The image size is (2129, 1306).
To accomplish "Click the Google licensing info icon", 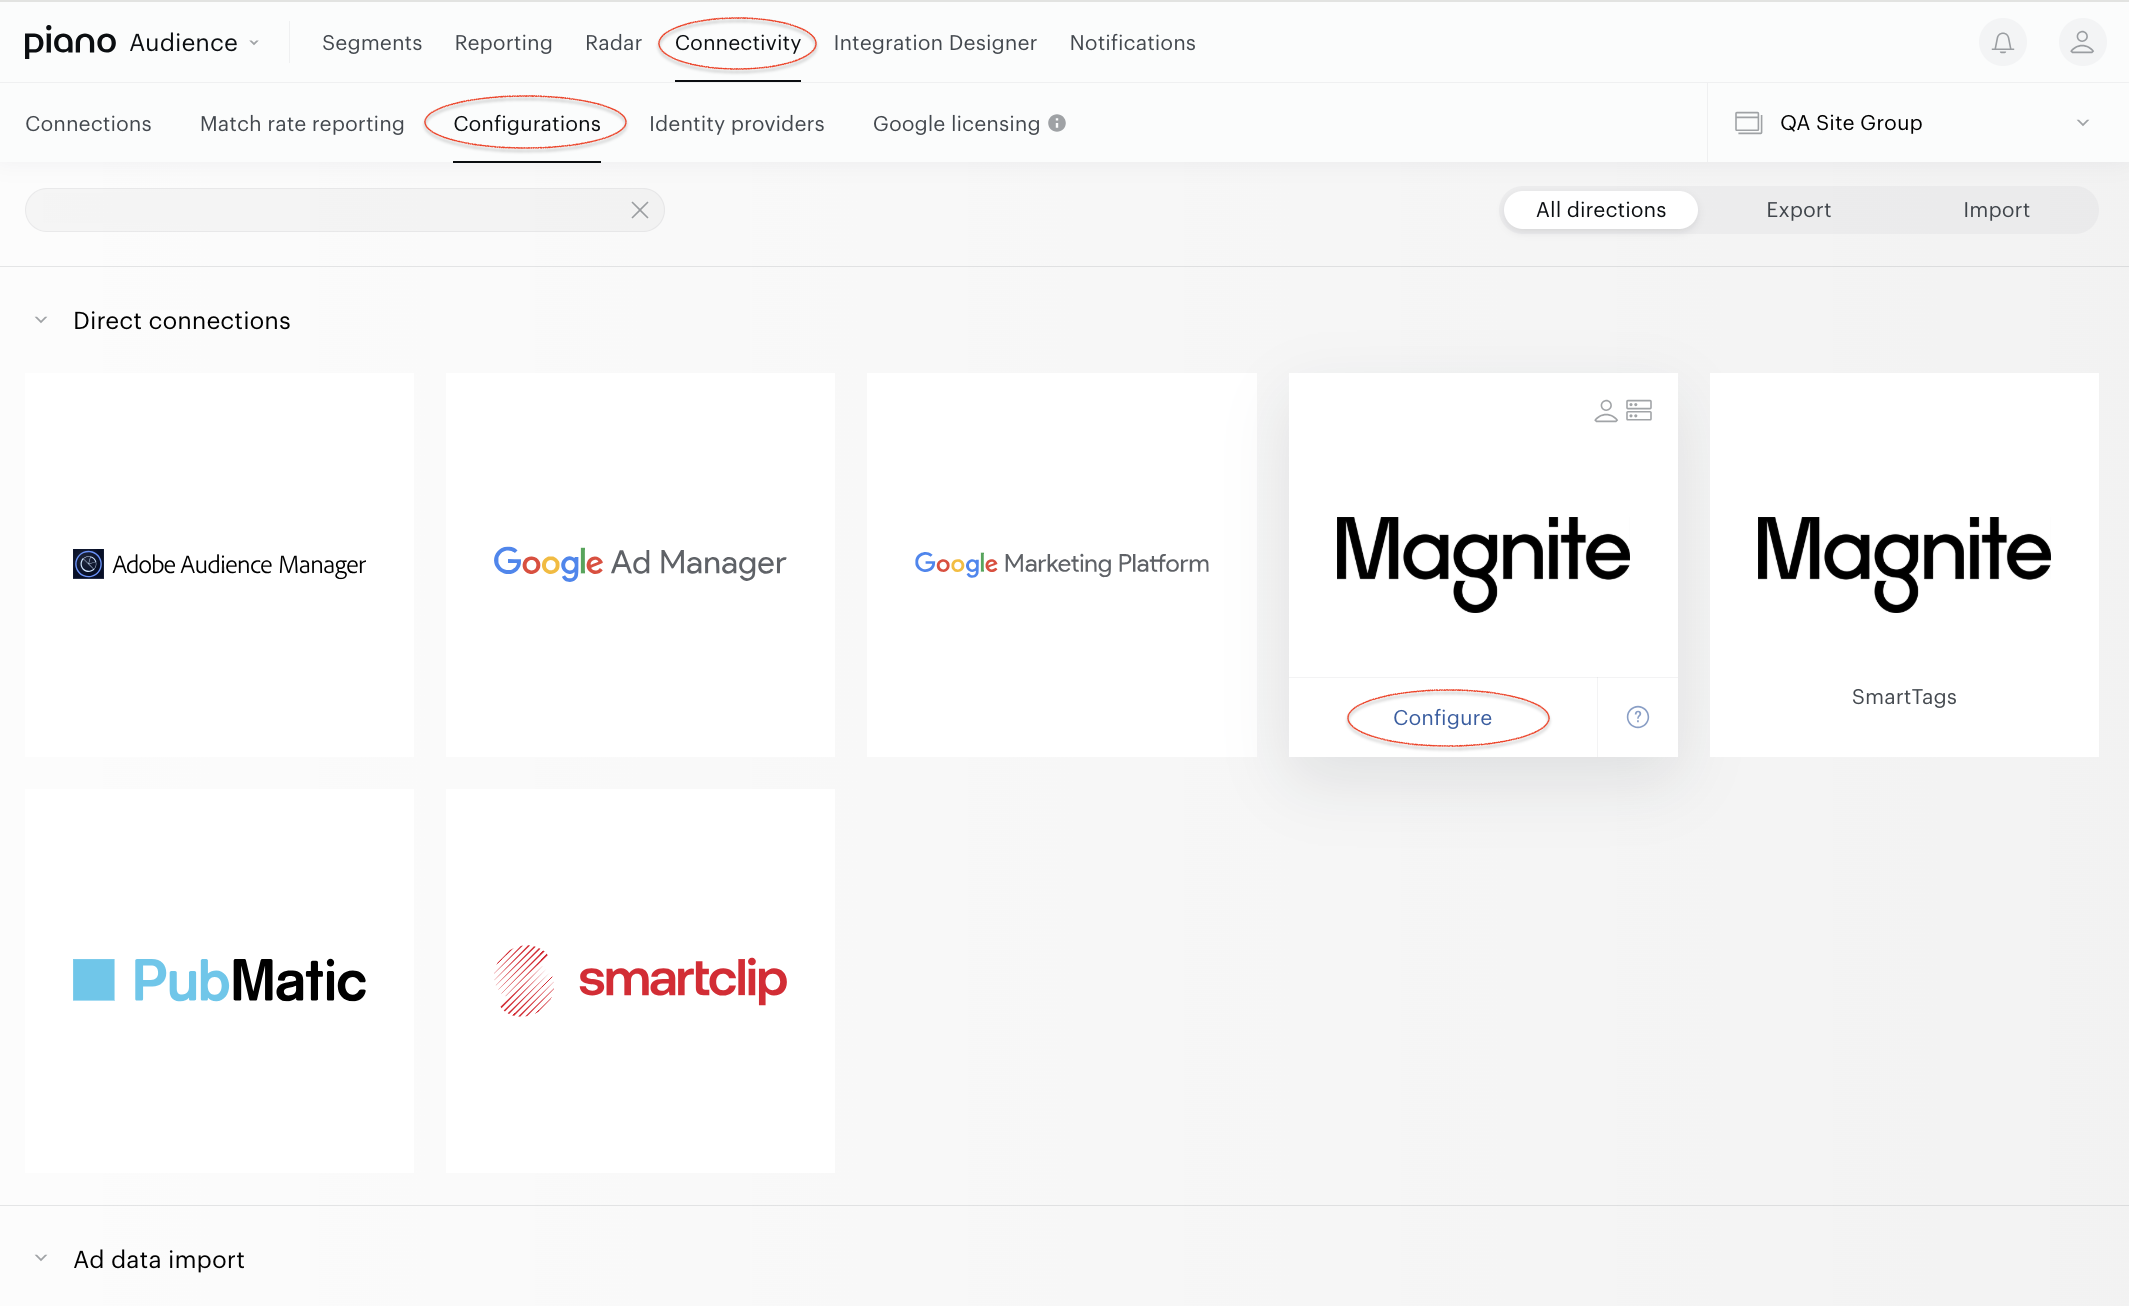I will click(x=1057, y=123).
